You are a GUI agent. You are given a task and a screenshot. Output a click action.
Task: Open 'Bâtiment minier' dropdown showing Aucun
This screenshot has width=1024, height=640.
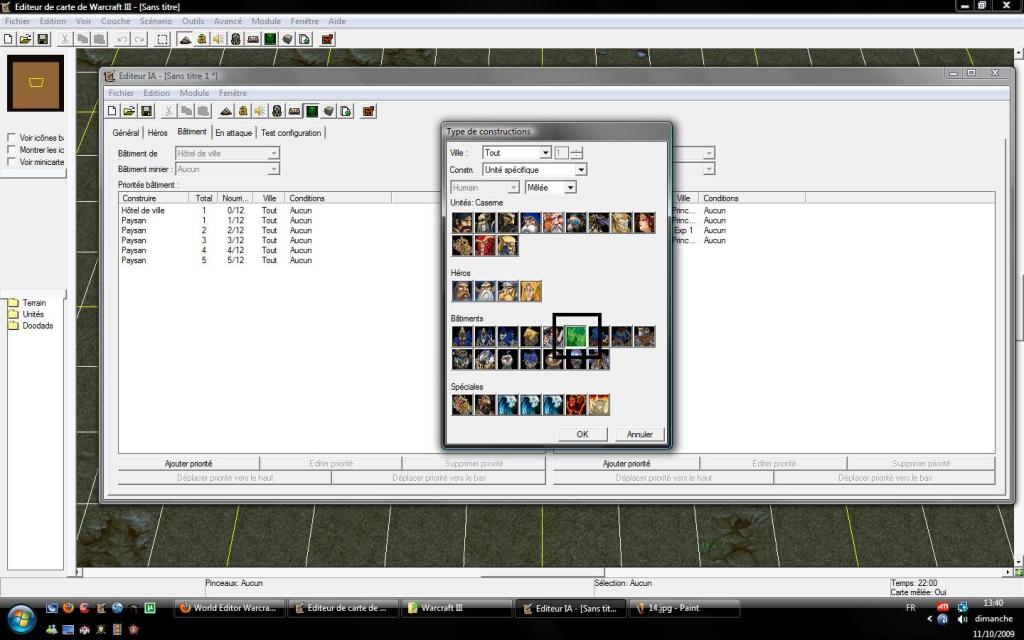click(x=227, y=169)
